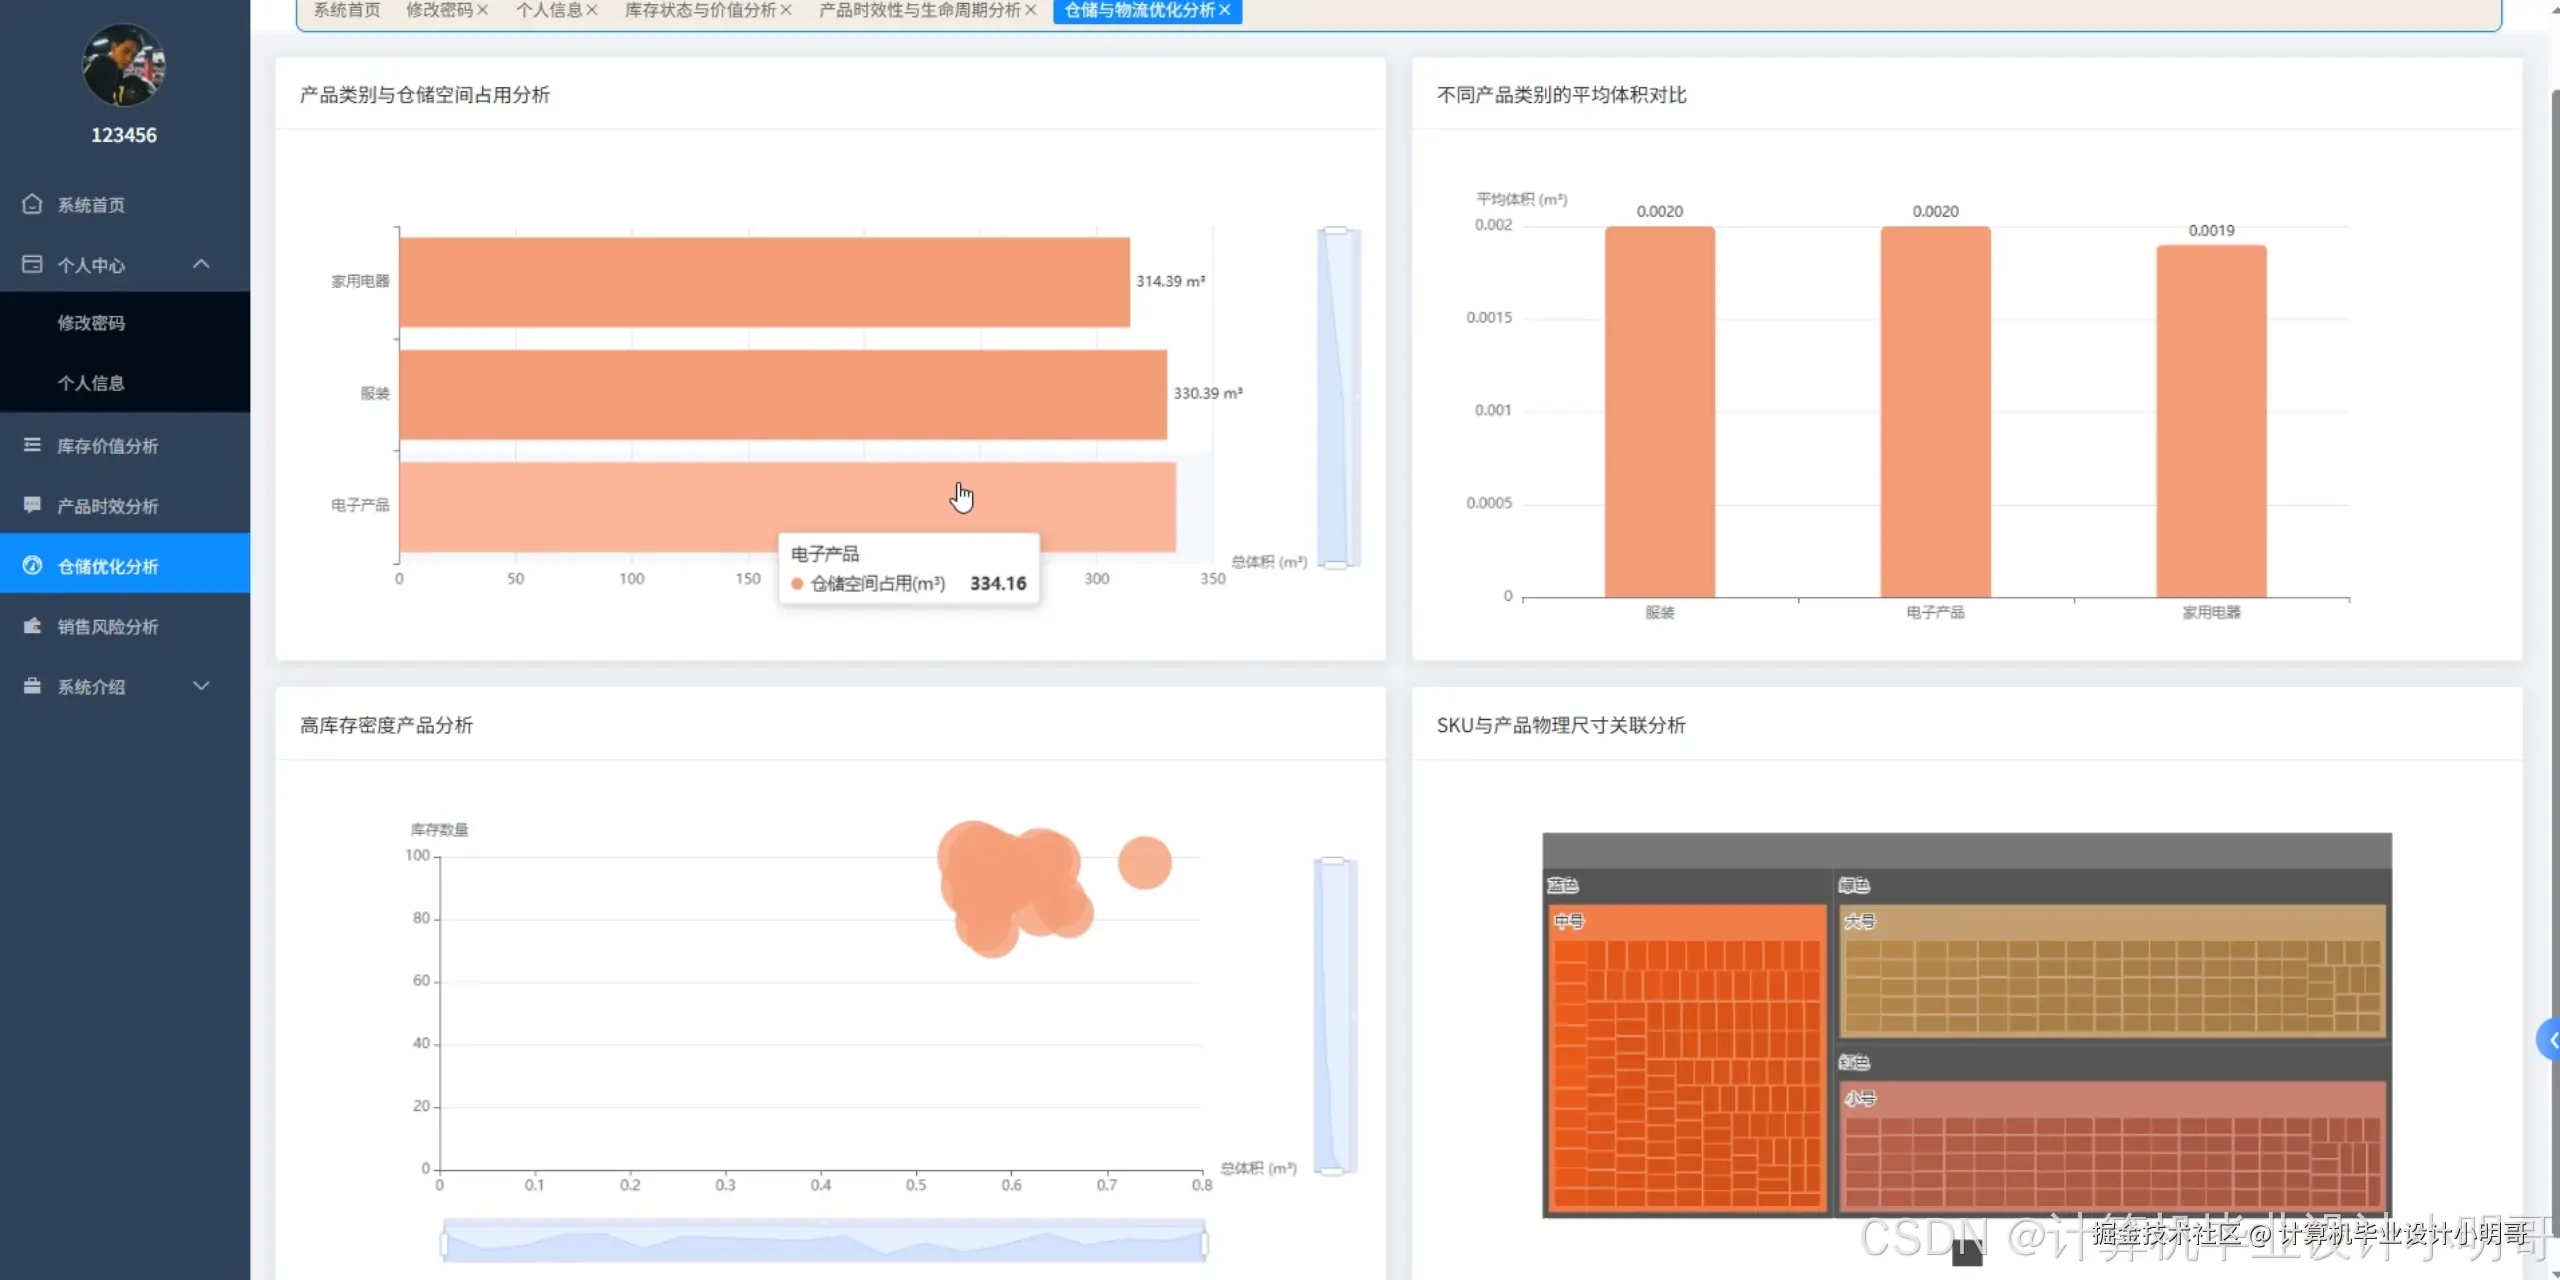Click the 中号 orange treemap block
This screenshot has width=2560, height=1280.
1688,1060
